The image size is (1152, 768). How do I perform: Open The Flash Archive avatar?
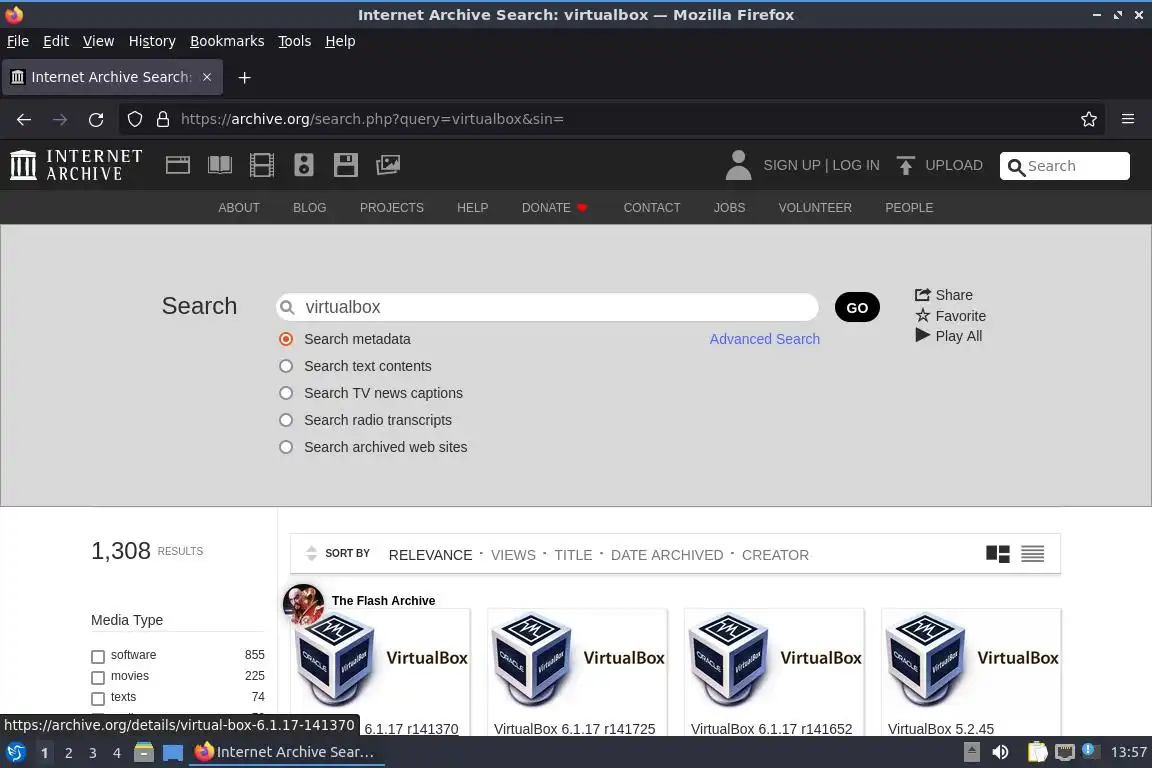coord(303,604)
